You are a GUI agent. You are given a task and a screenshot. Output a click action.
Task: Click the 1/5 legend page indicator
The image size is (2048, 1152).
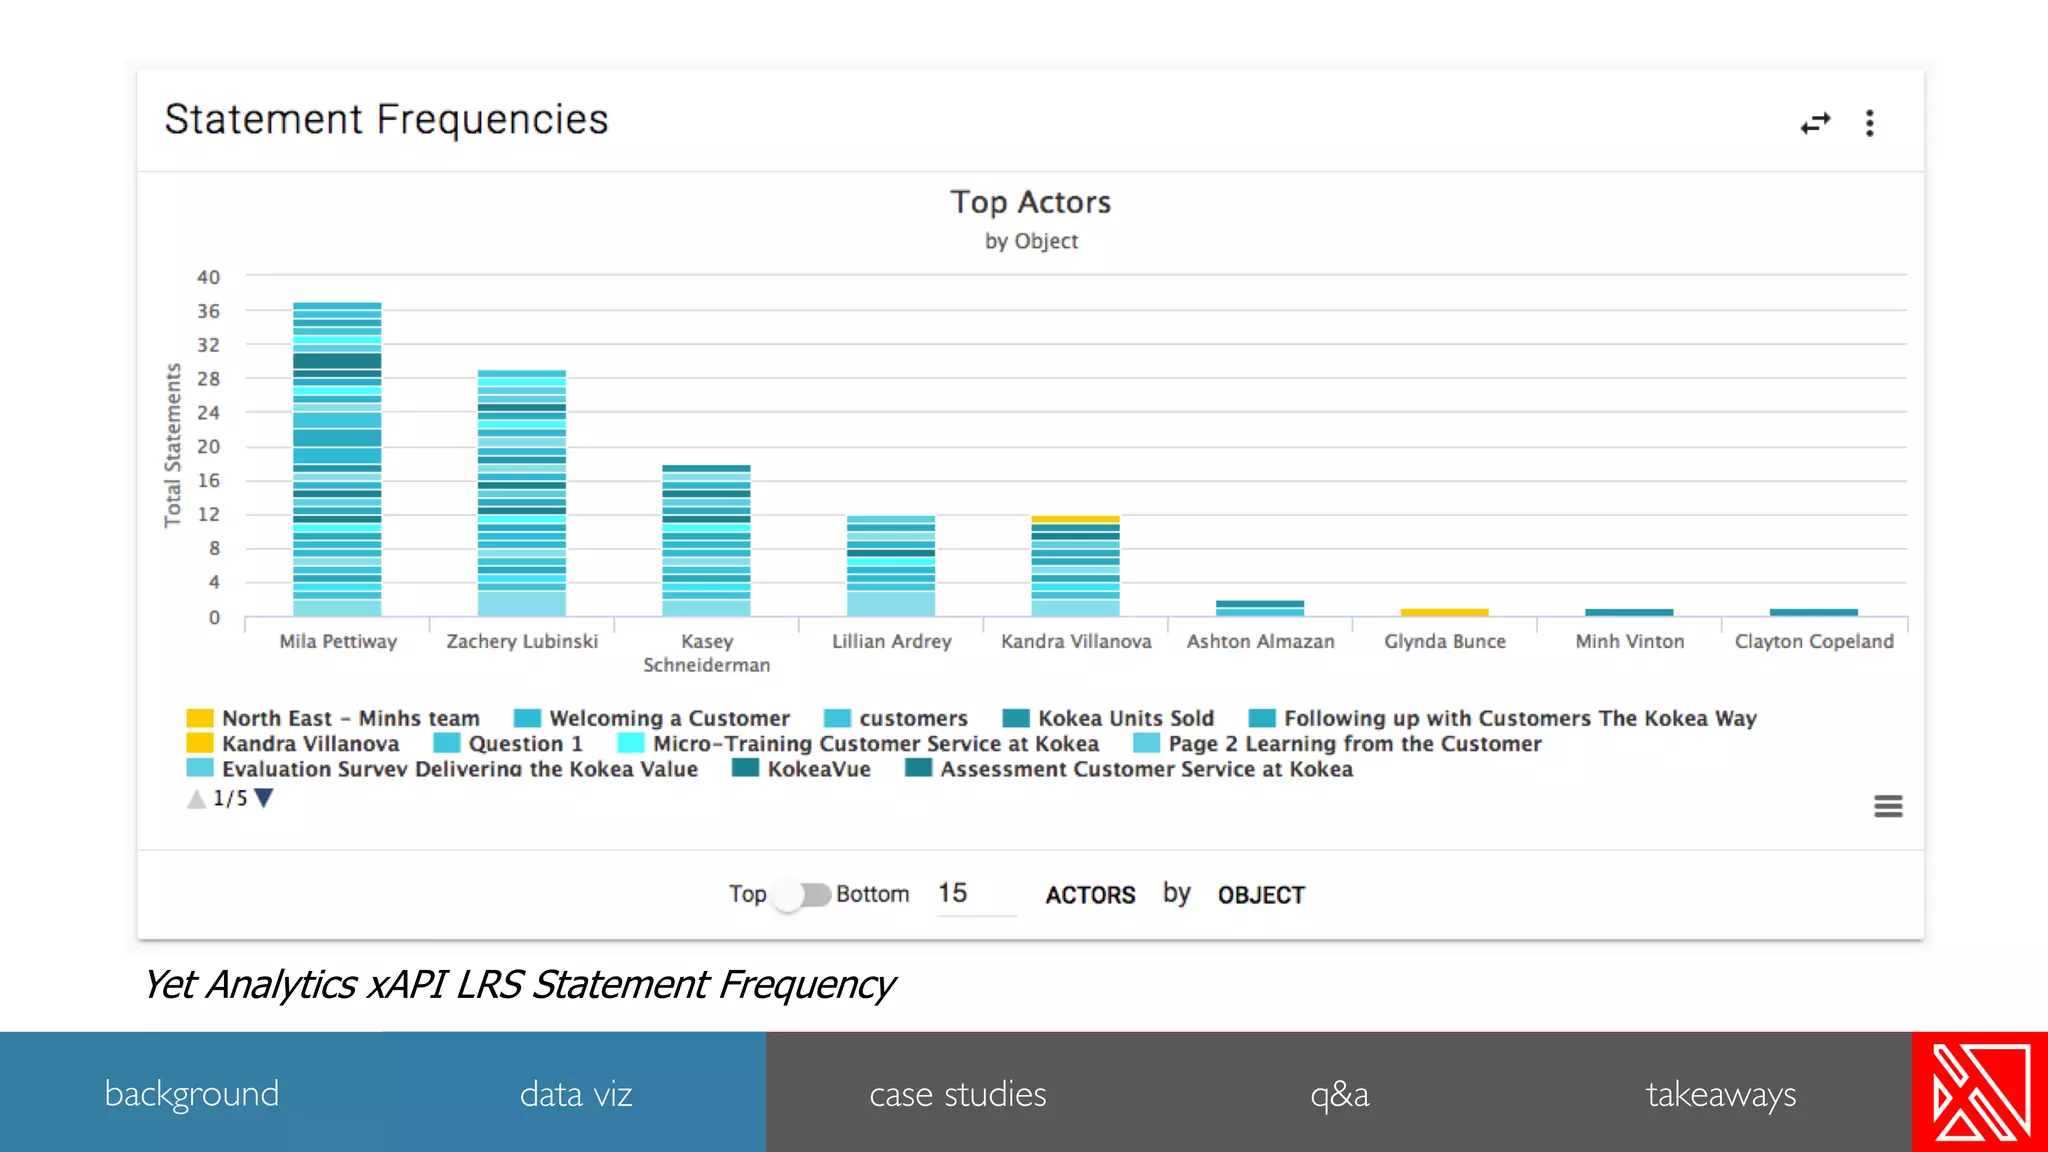(x=230, y=798)
